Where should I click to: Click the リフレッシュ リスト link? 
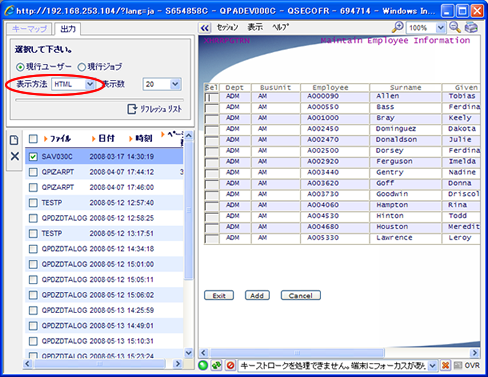point(161,109)
